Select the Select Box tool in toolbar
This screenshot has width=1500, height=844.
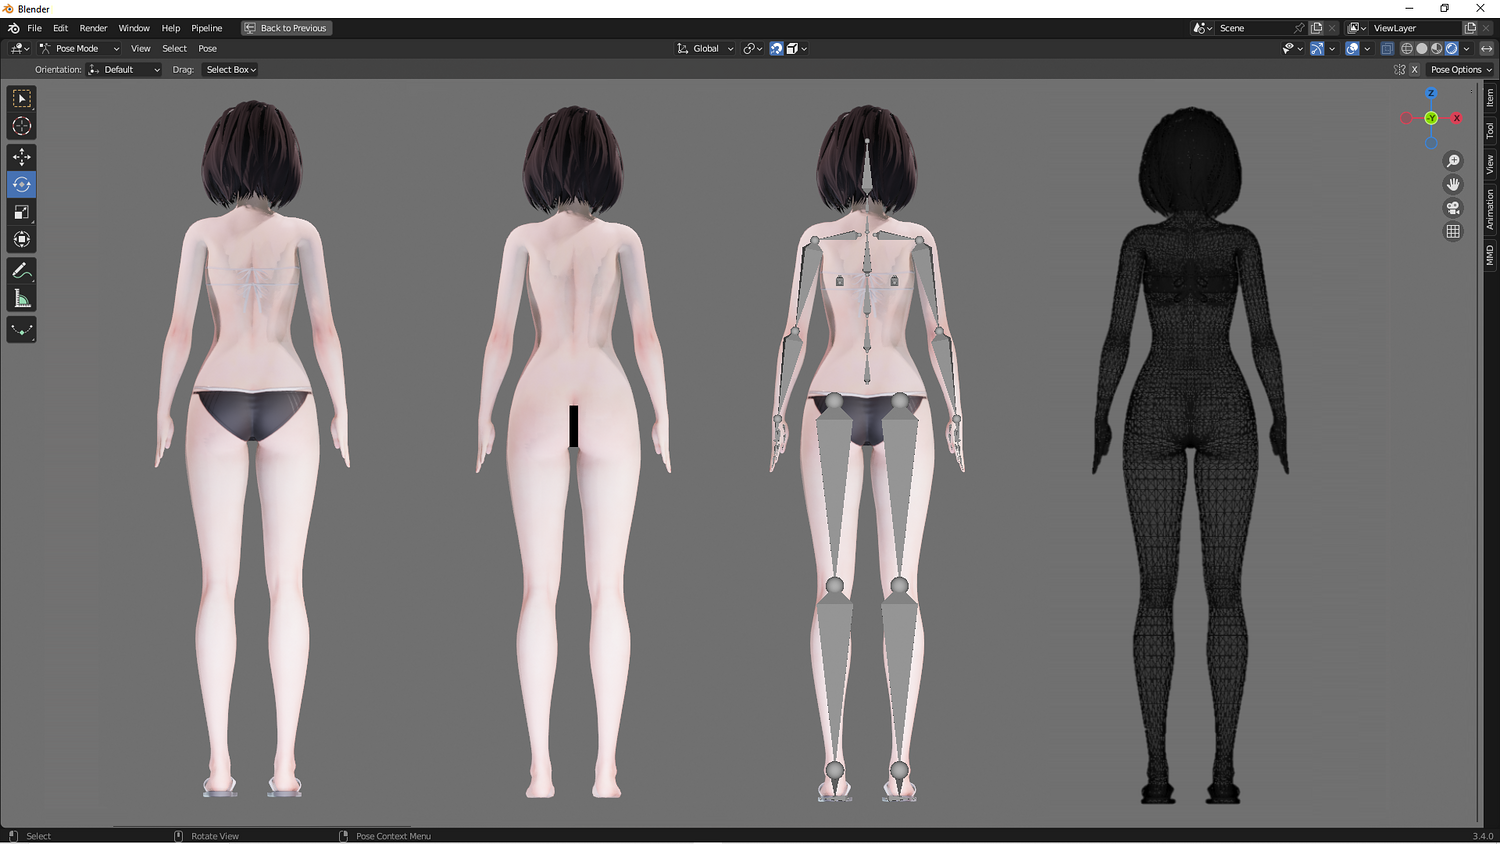coord(22,99)
